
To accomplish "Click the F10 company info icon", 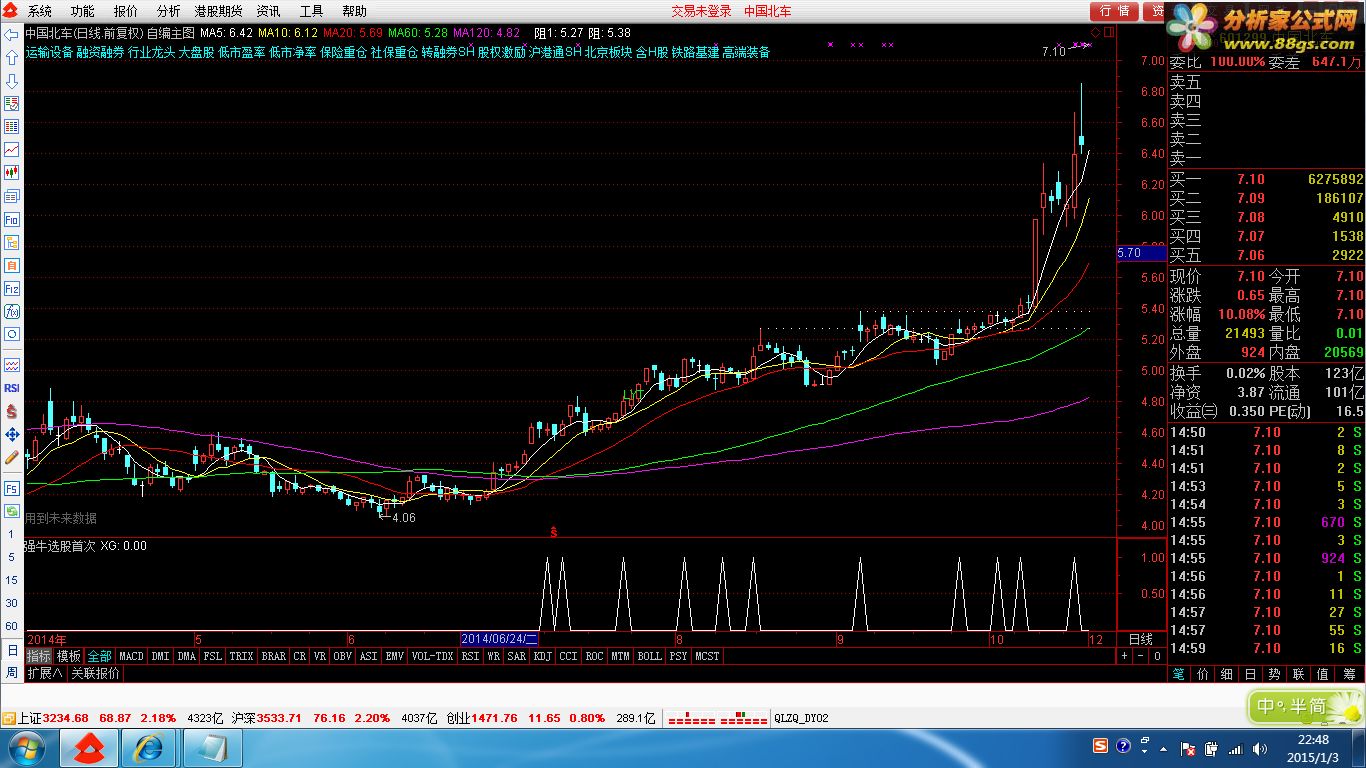I will click(12, 219).
